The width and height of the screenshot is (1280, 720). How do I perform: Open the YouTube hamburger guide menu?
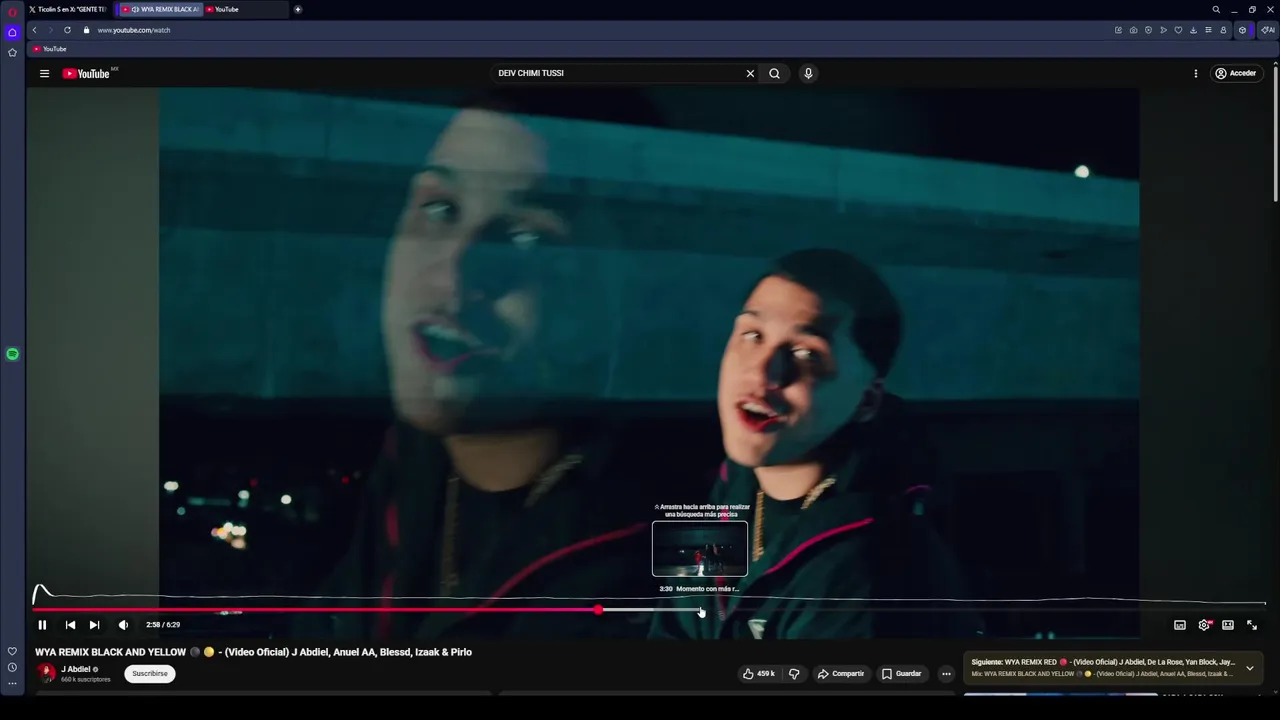(44, 73)
